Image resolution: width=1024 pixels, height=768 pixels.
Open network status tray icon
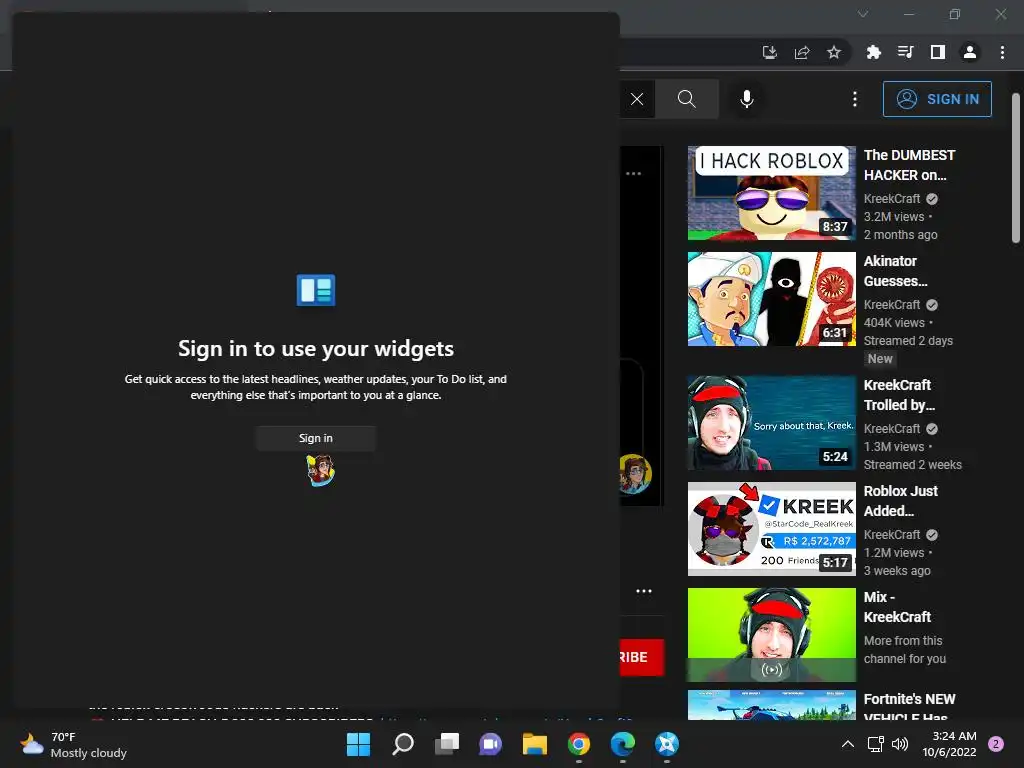tap(875, 744)
